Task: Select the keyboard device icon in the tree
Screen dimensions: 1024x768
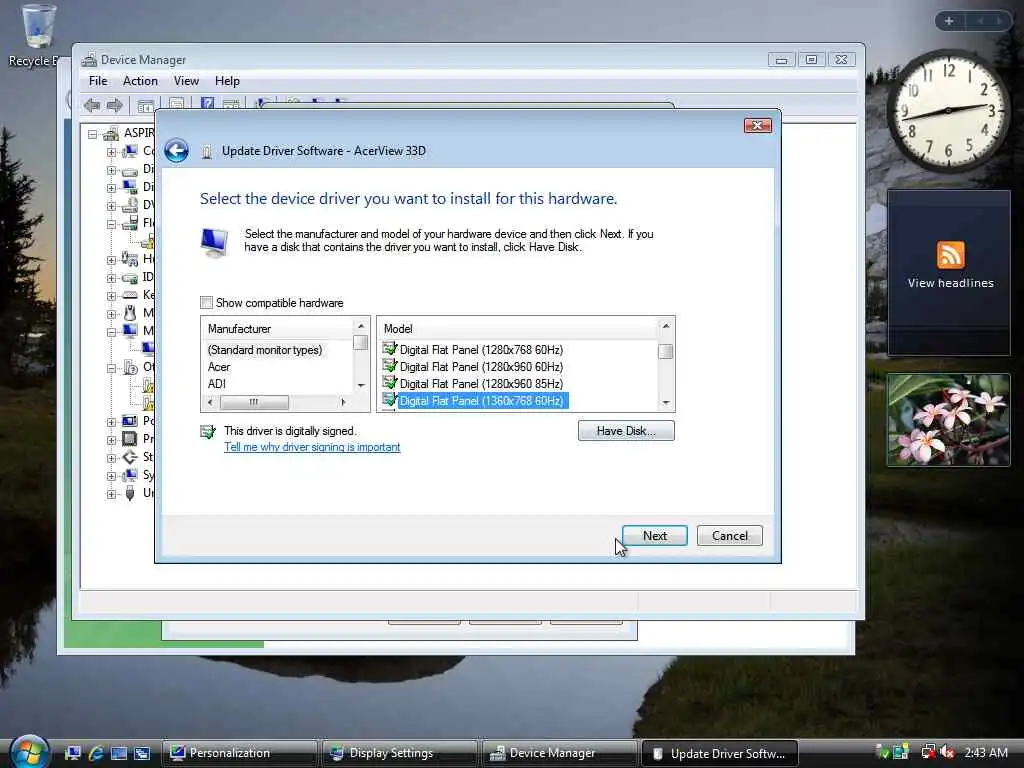Action: tap(130, 295)
